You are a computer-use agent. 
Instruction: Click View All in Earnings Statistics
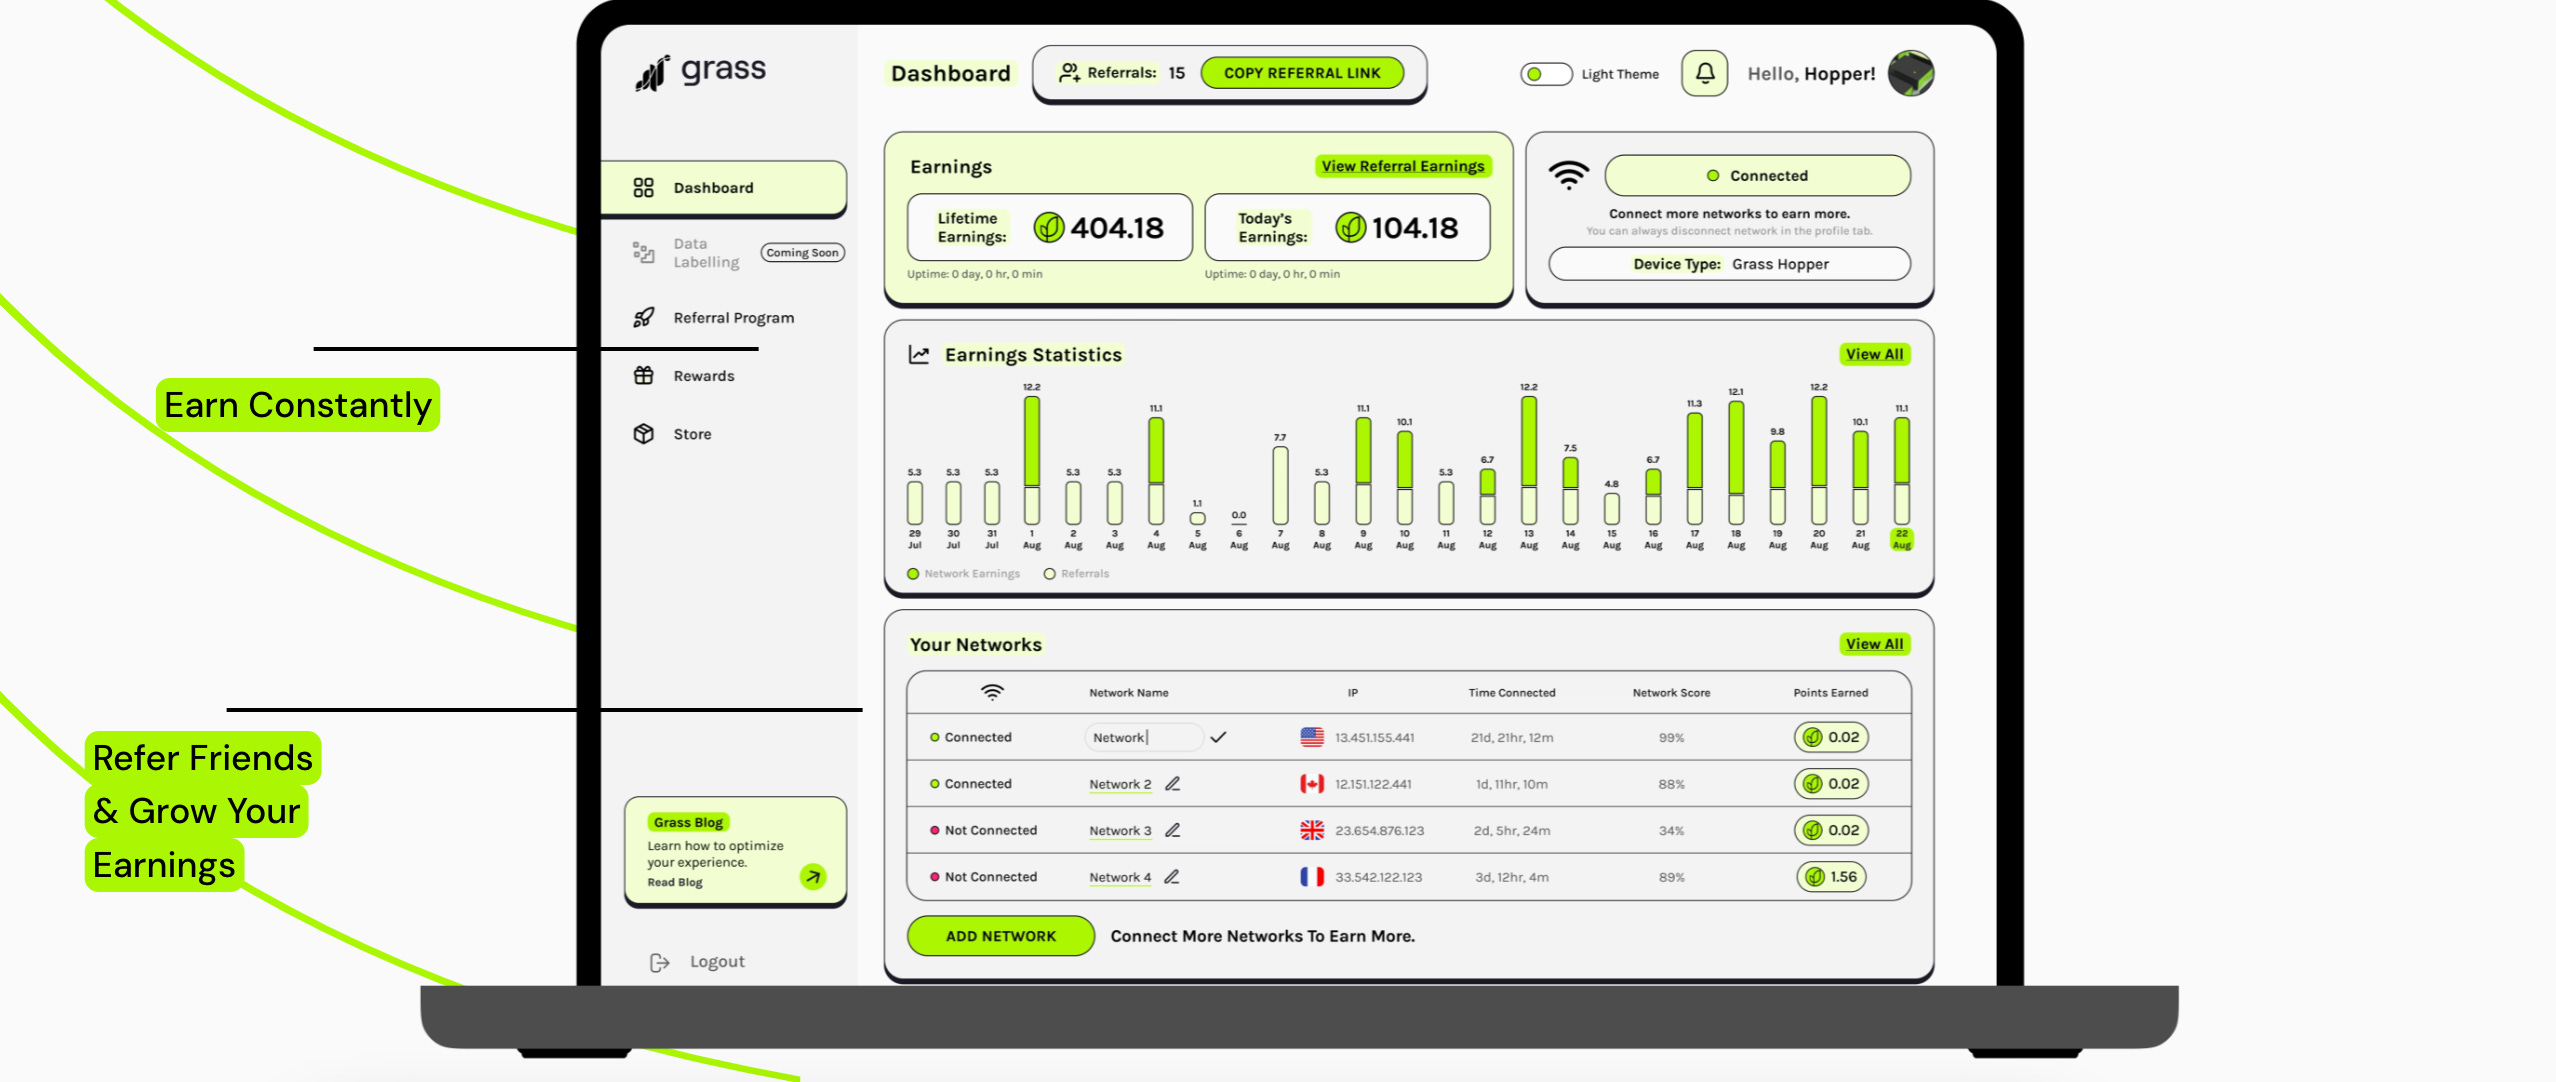coord(1874,354)
